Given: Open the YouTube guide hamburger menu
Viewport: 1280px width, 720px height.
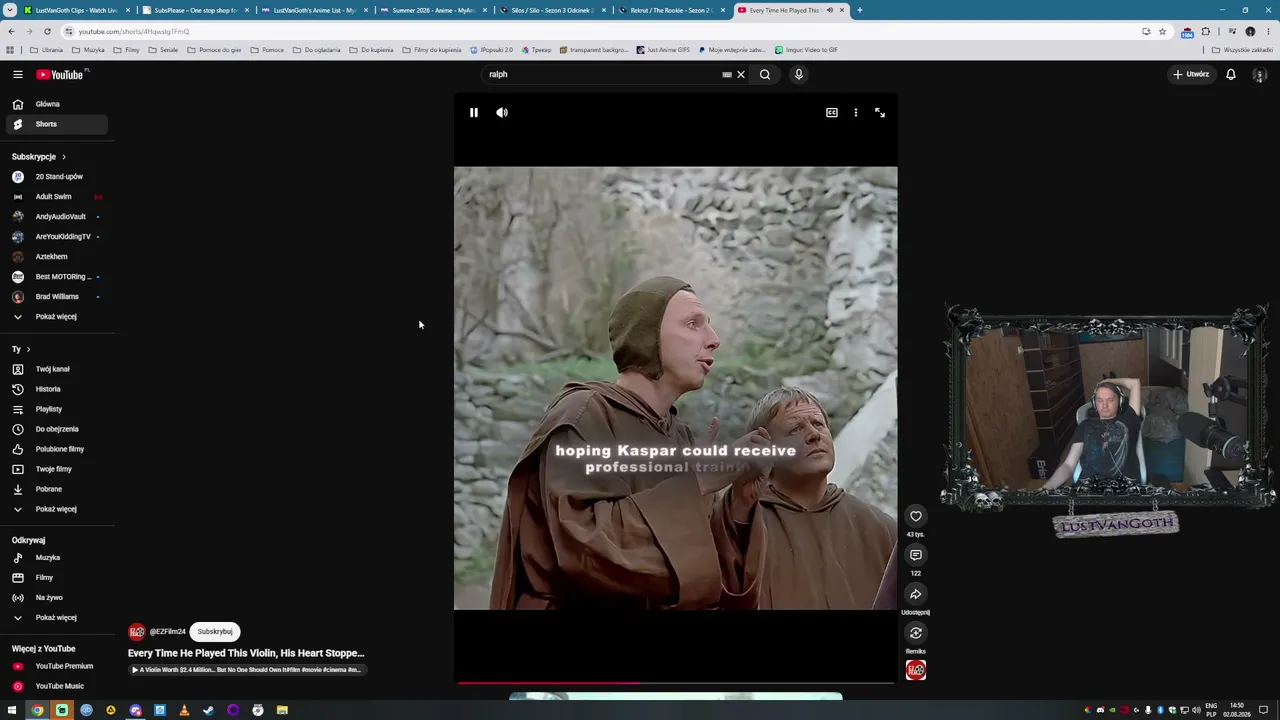Looking at the screenshot, I should pos(17,74).
